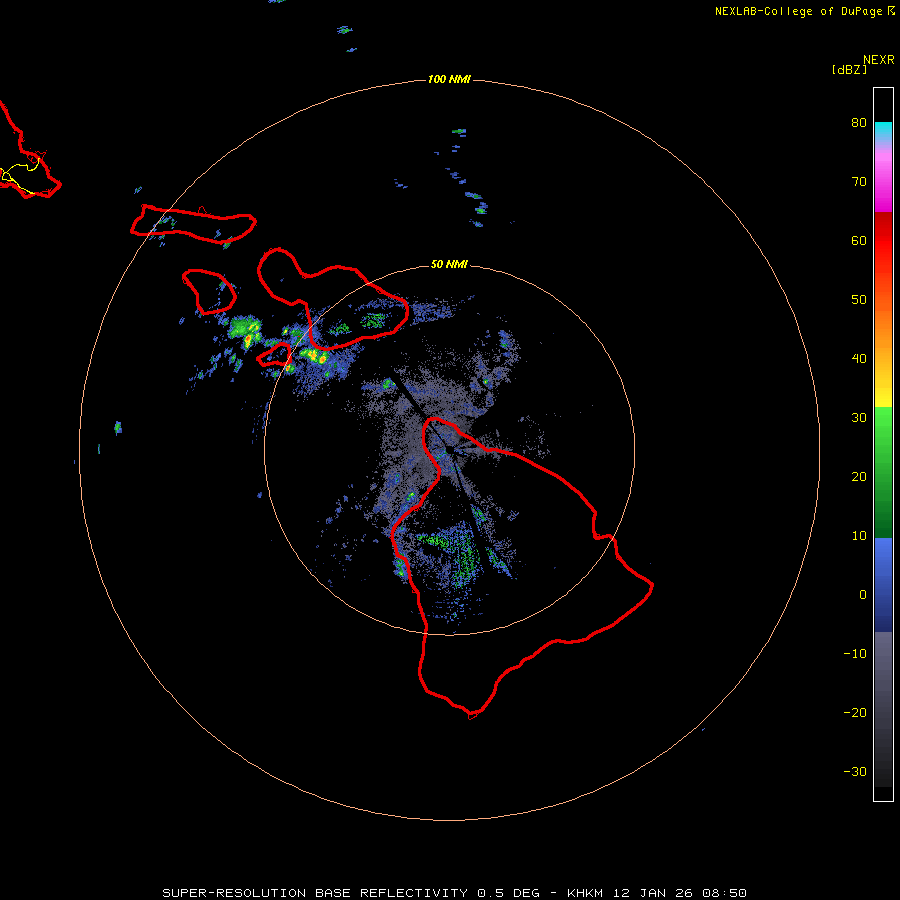The image size is (900, 900).
Task: Click the -30 dBZ scale value
Action: click(x=855, y=772)
